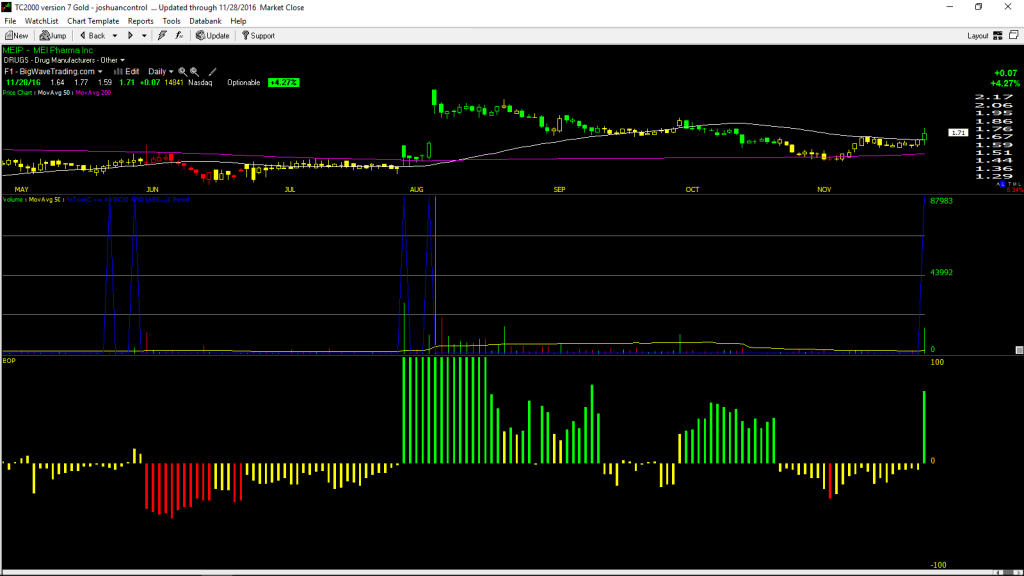The image size is (1024, 576).
Task: Click the TC2000 application title icon
Action: 7,7
